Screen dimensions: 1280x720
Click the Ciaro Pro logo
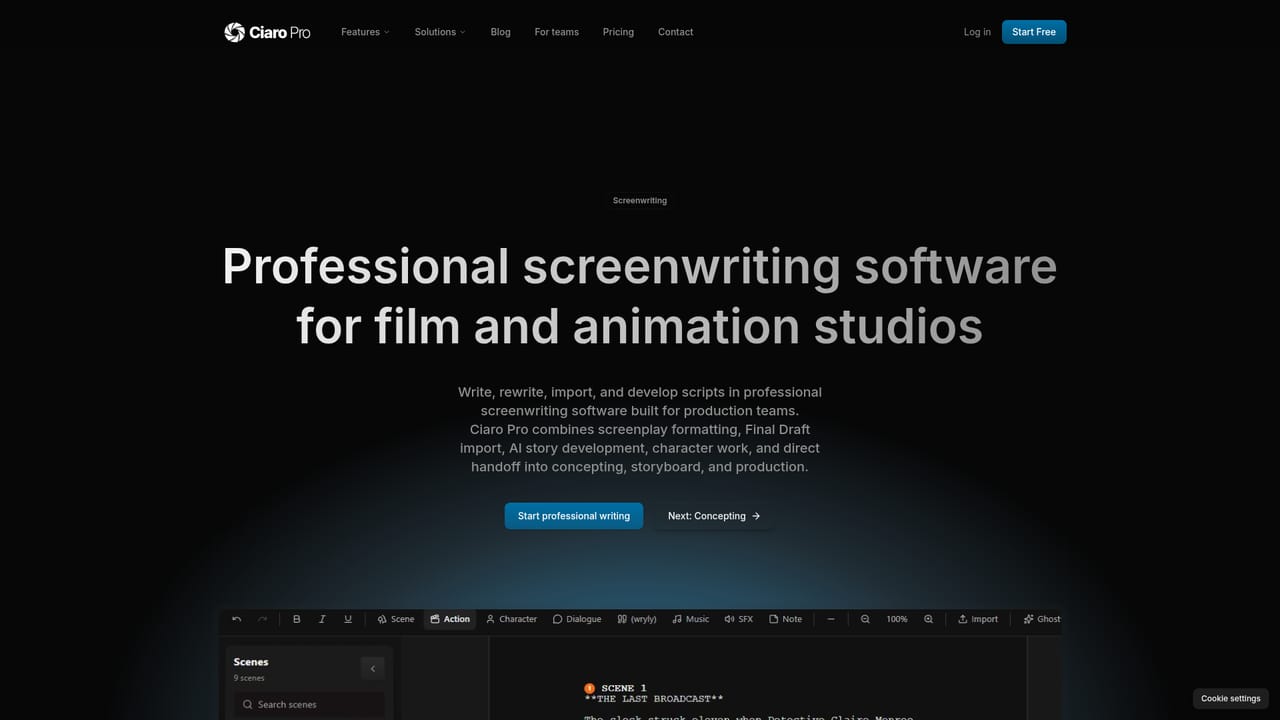coord(267,32)
